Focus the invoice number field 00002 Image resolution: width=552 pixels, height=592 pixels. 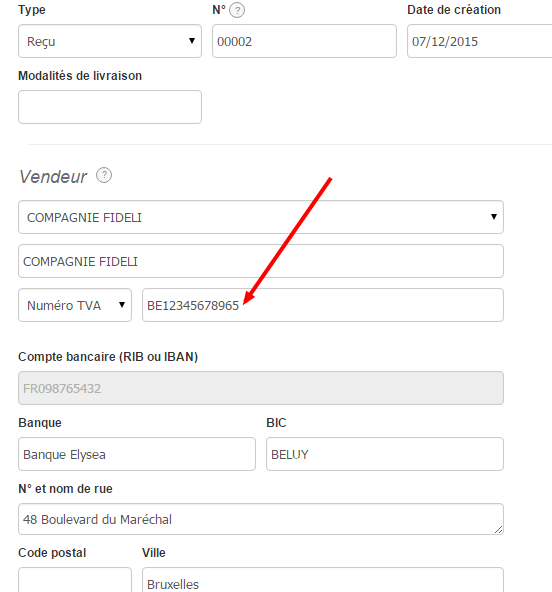(304, 41)
